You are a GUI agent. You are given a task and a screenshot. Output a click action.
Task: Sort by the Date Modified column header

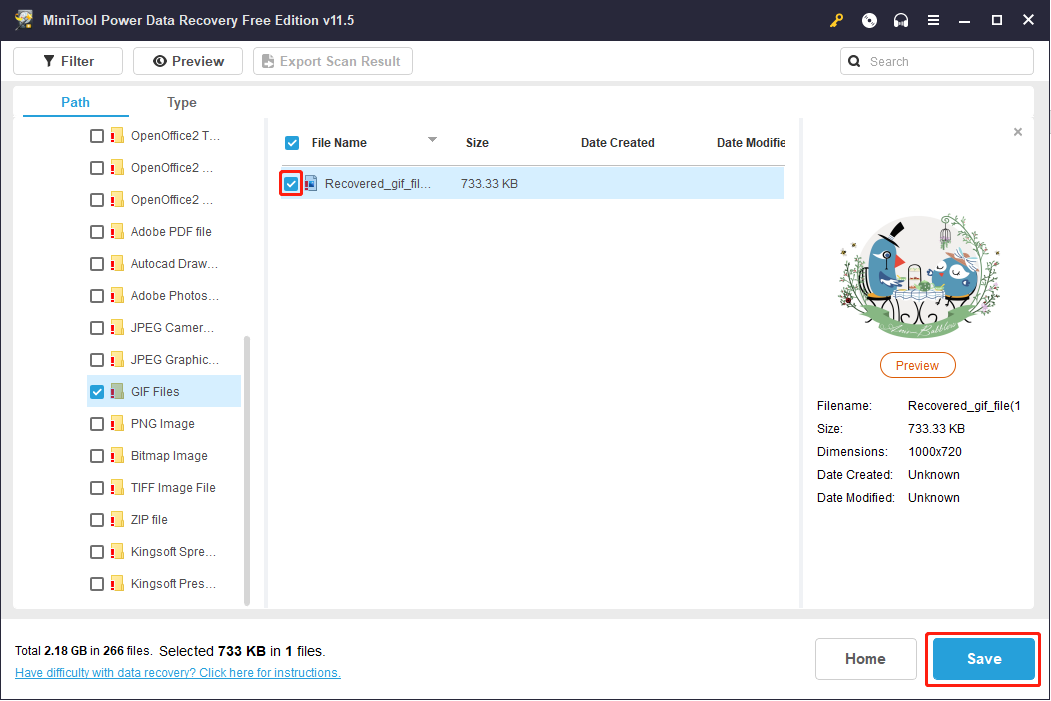point(751,143)
